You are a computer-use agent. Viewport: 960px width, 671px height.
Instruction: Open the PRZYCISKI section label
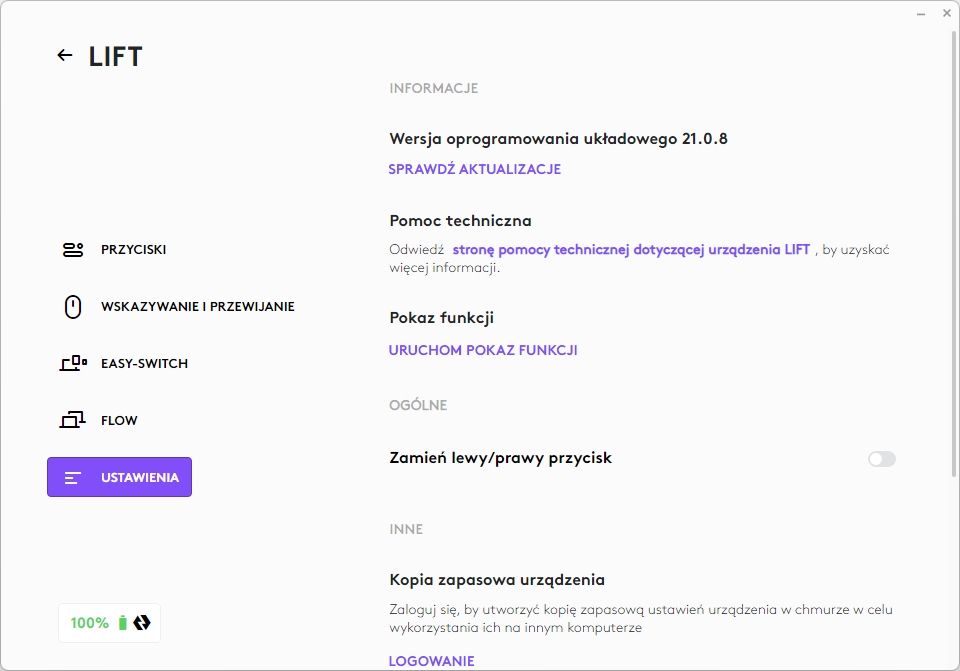pos(133,250)
